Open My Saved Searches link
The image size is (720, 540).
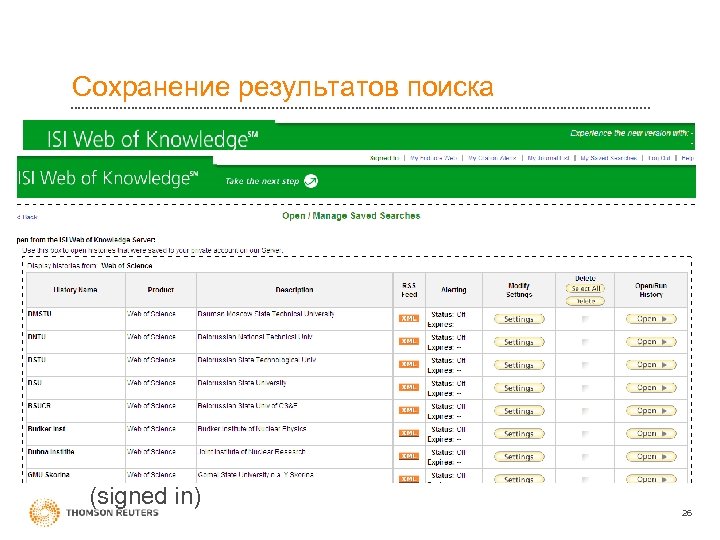click(x=608, y=158)
